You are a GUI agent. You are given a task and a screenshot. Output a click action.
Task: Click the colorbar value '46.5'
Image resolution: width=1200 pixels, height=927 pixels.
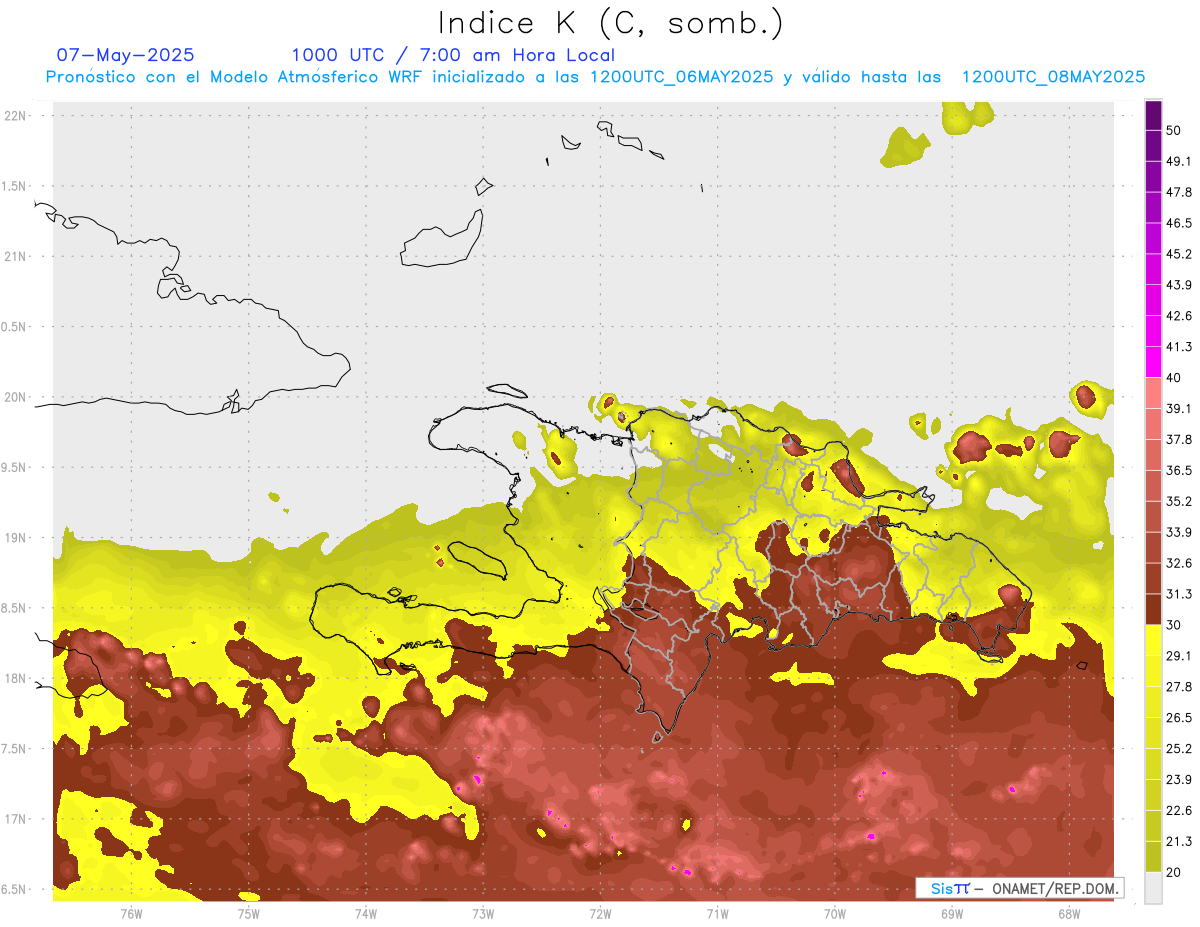coord(1179,223)
